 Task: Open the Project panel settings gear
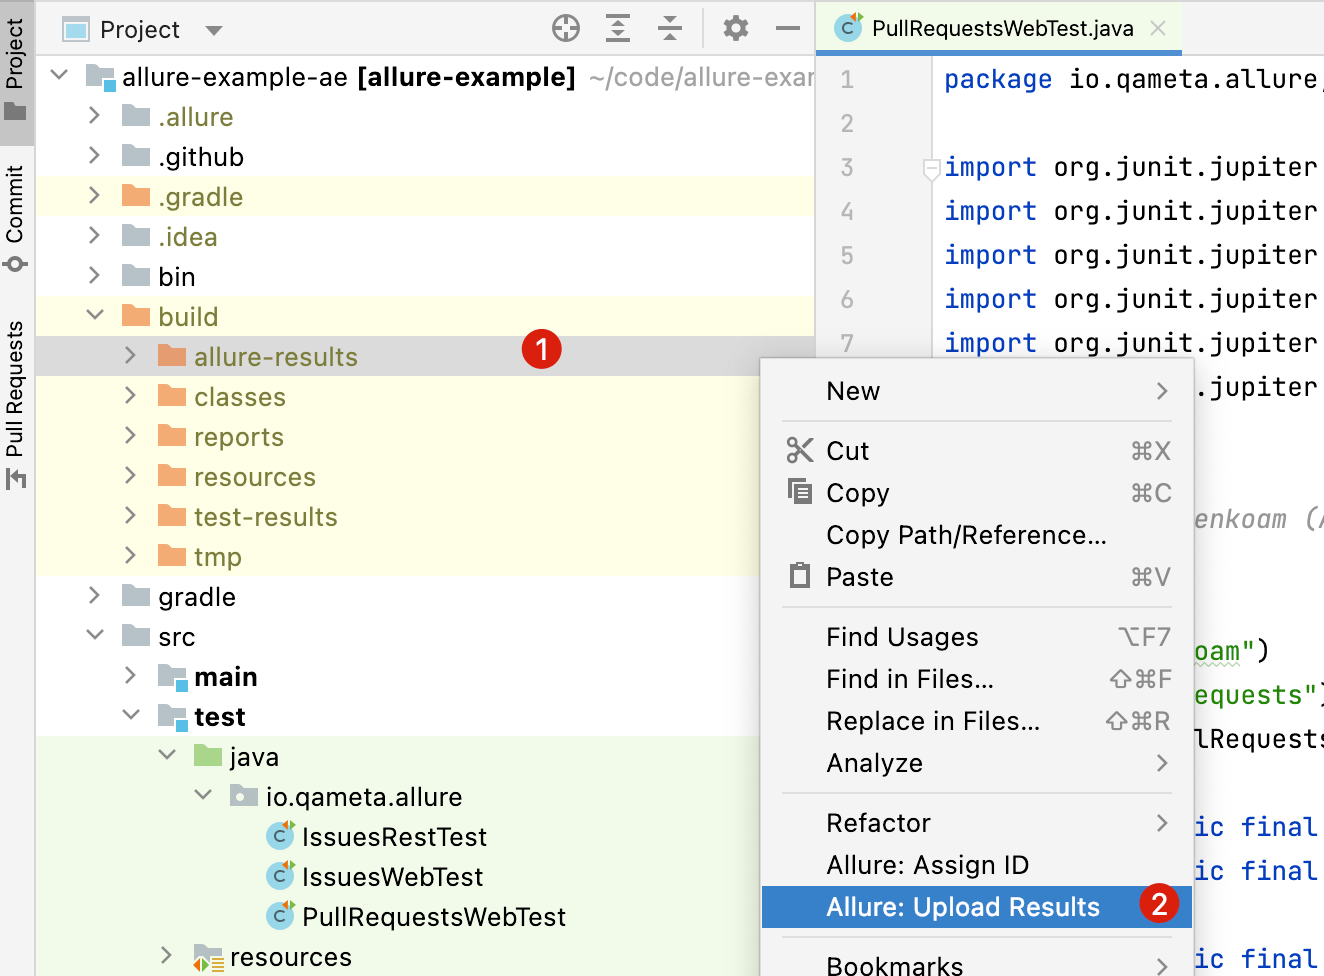[x=736, y=29]
